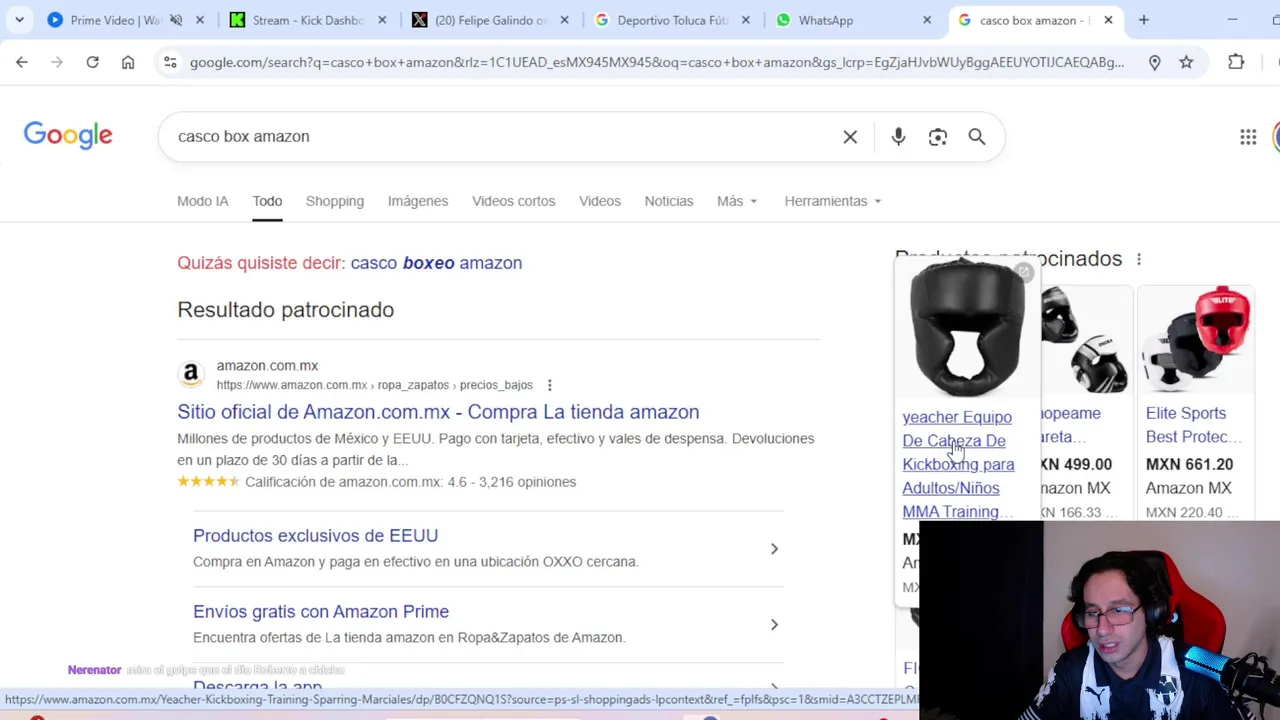
Task: Close the Deportivo Toluca tab
Action: [746, 20]
